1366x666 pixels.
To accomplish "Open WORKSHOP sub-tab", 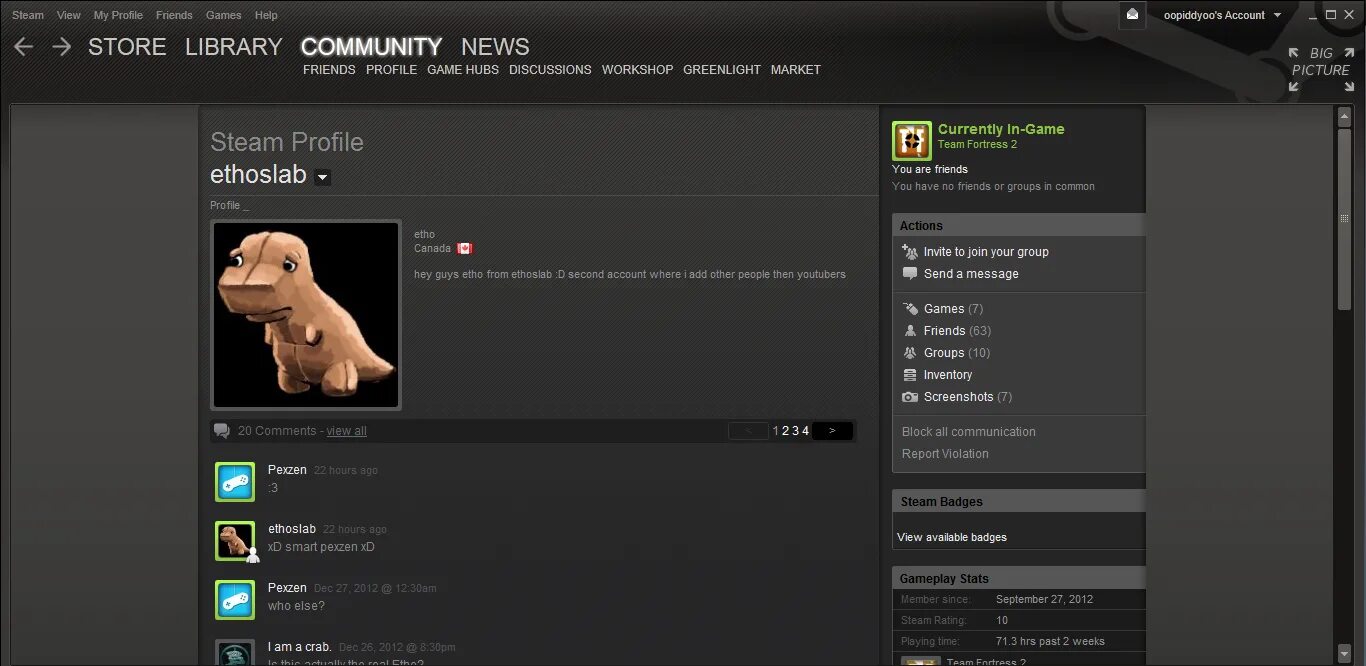I will click(x=637, y=70).
